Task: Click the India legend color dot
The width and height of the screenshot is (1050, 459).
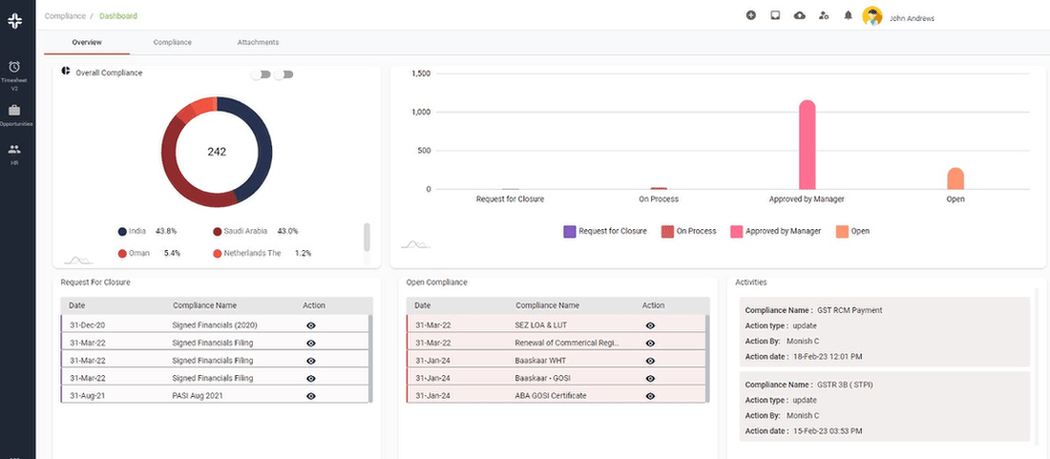Action: point(122,231)
